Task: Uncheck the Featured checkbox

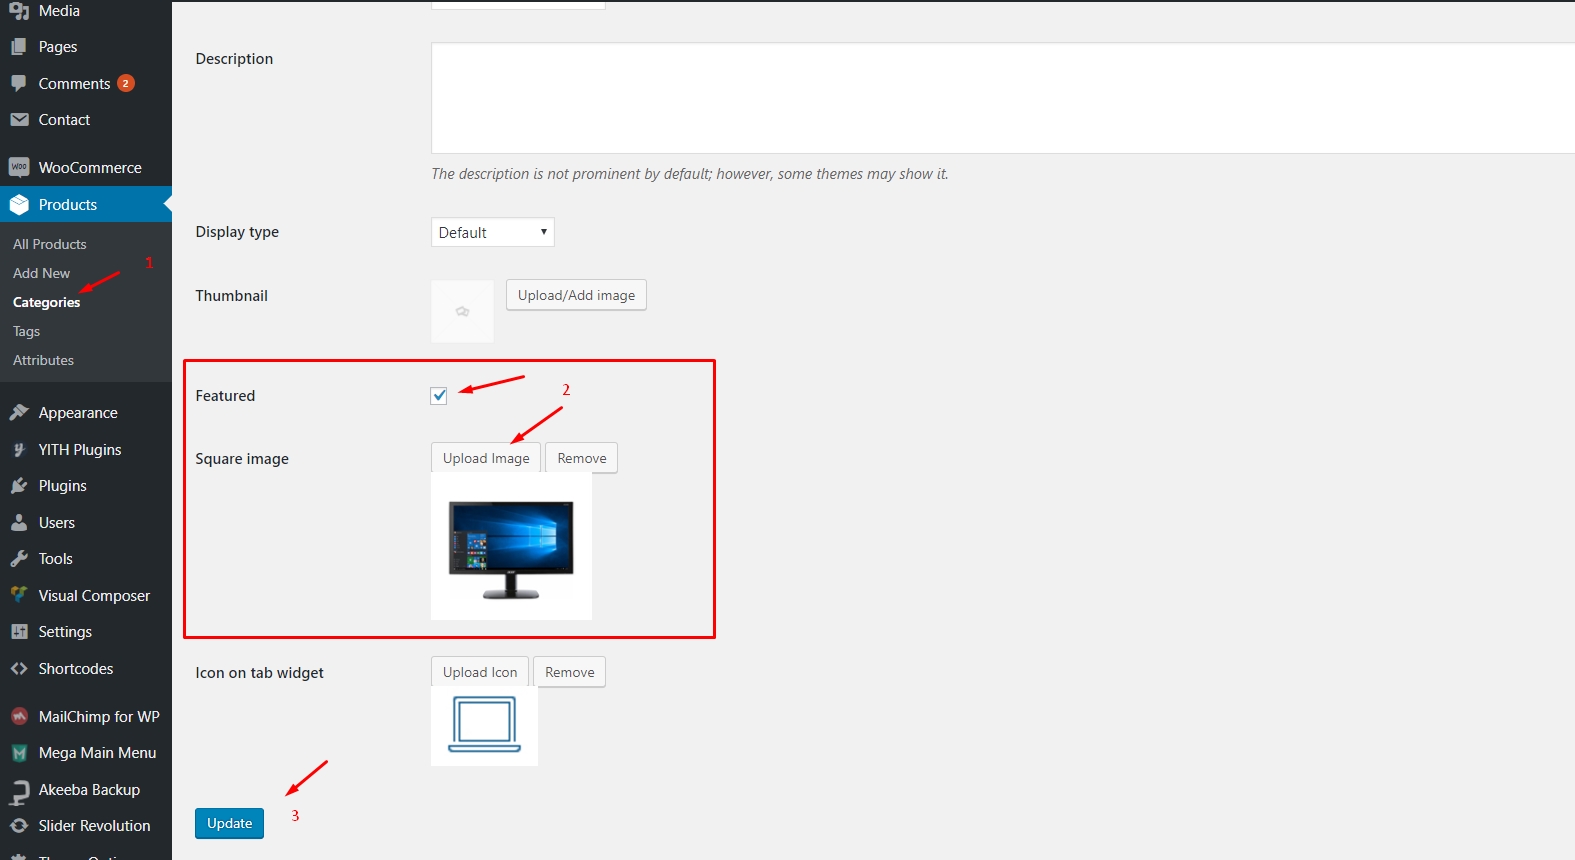Action: (x=439, y=396)
